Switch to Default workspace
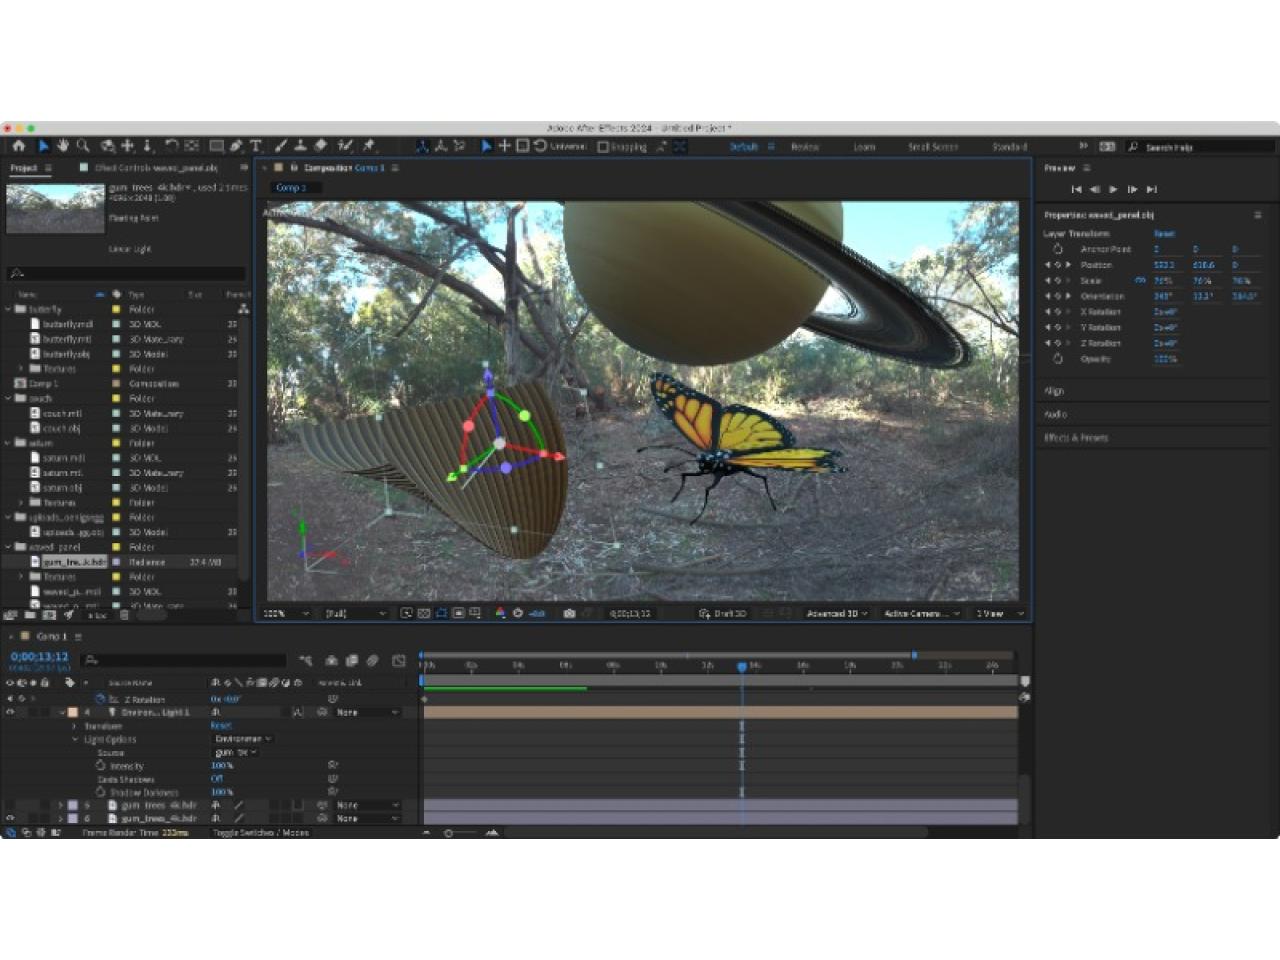Image resolution: width=1280 pixels, height=960 pixels. [x=743, y=146]
